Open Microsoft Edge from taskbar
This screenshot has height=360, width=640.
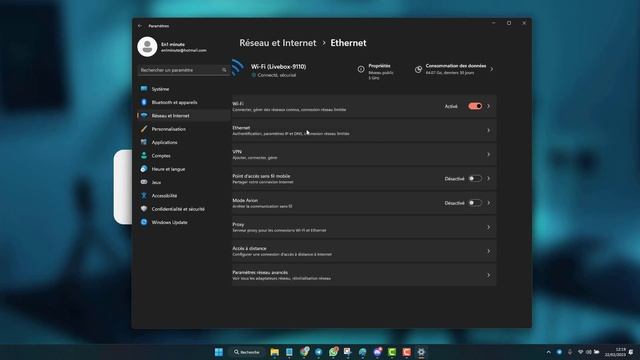(362, 352)
